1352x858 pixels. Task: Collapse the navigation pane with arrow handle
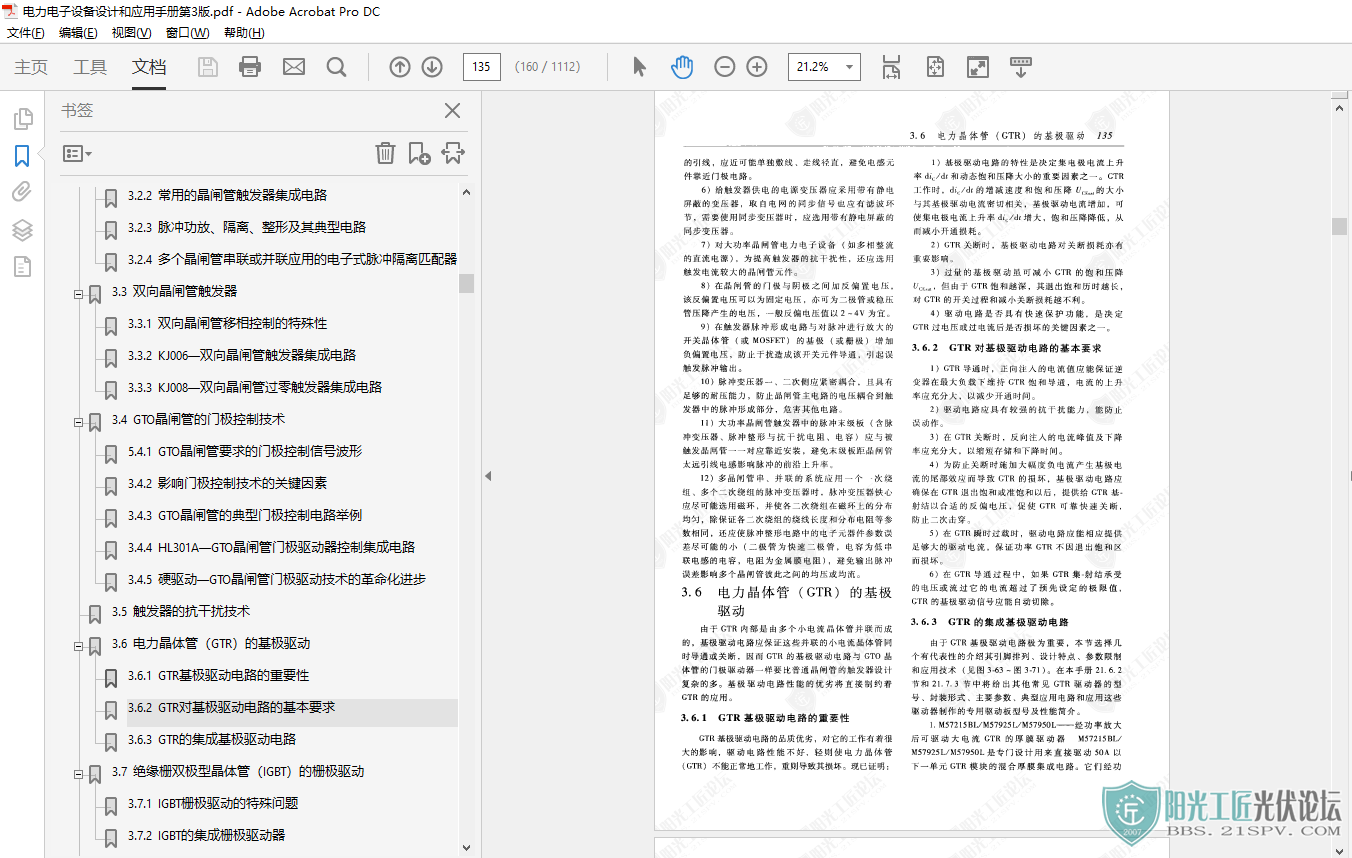point(488,476)
